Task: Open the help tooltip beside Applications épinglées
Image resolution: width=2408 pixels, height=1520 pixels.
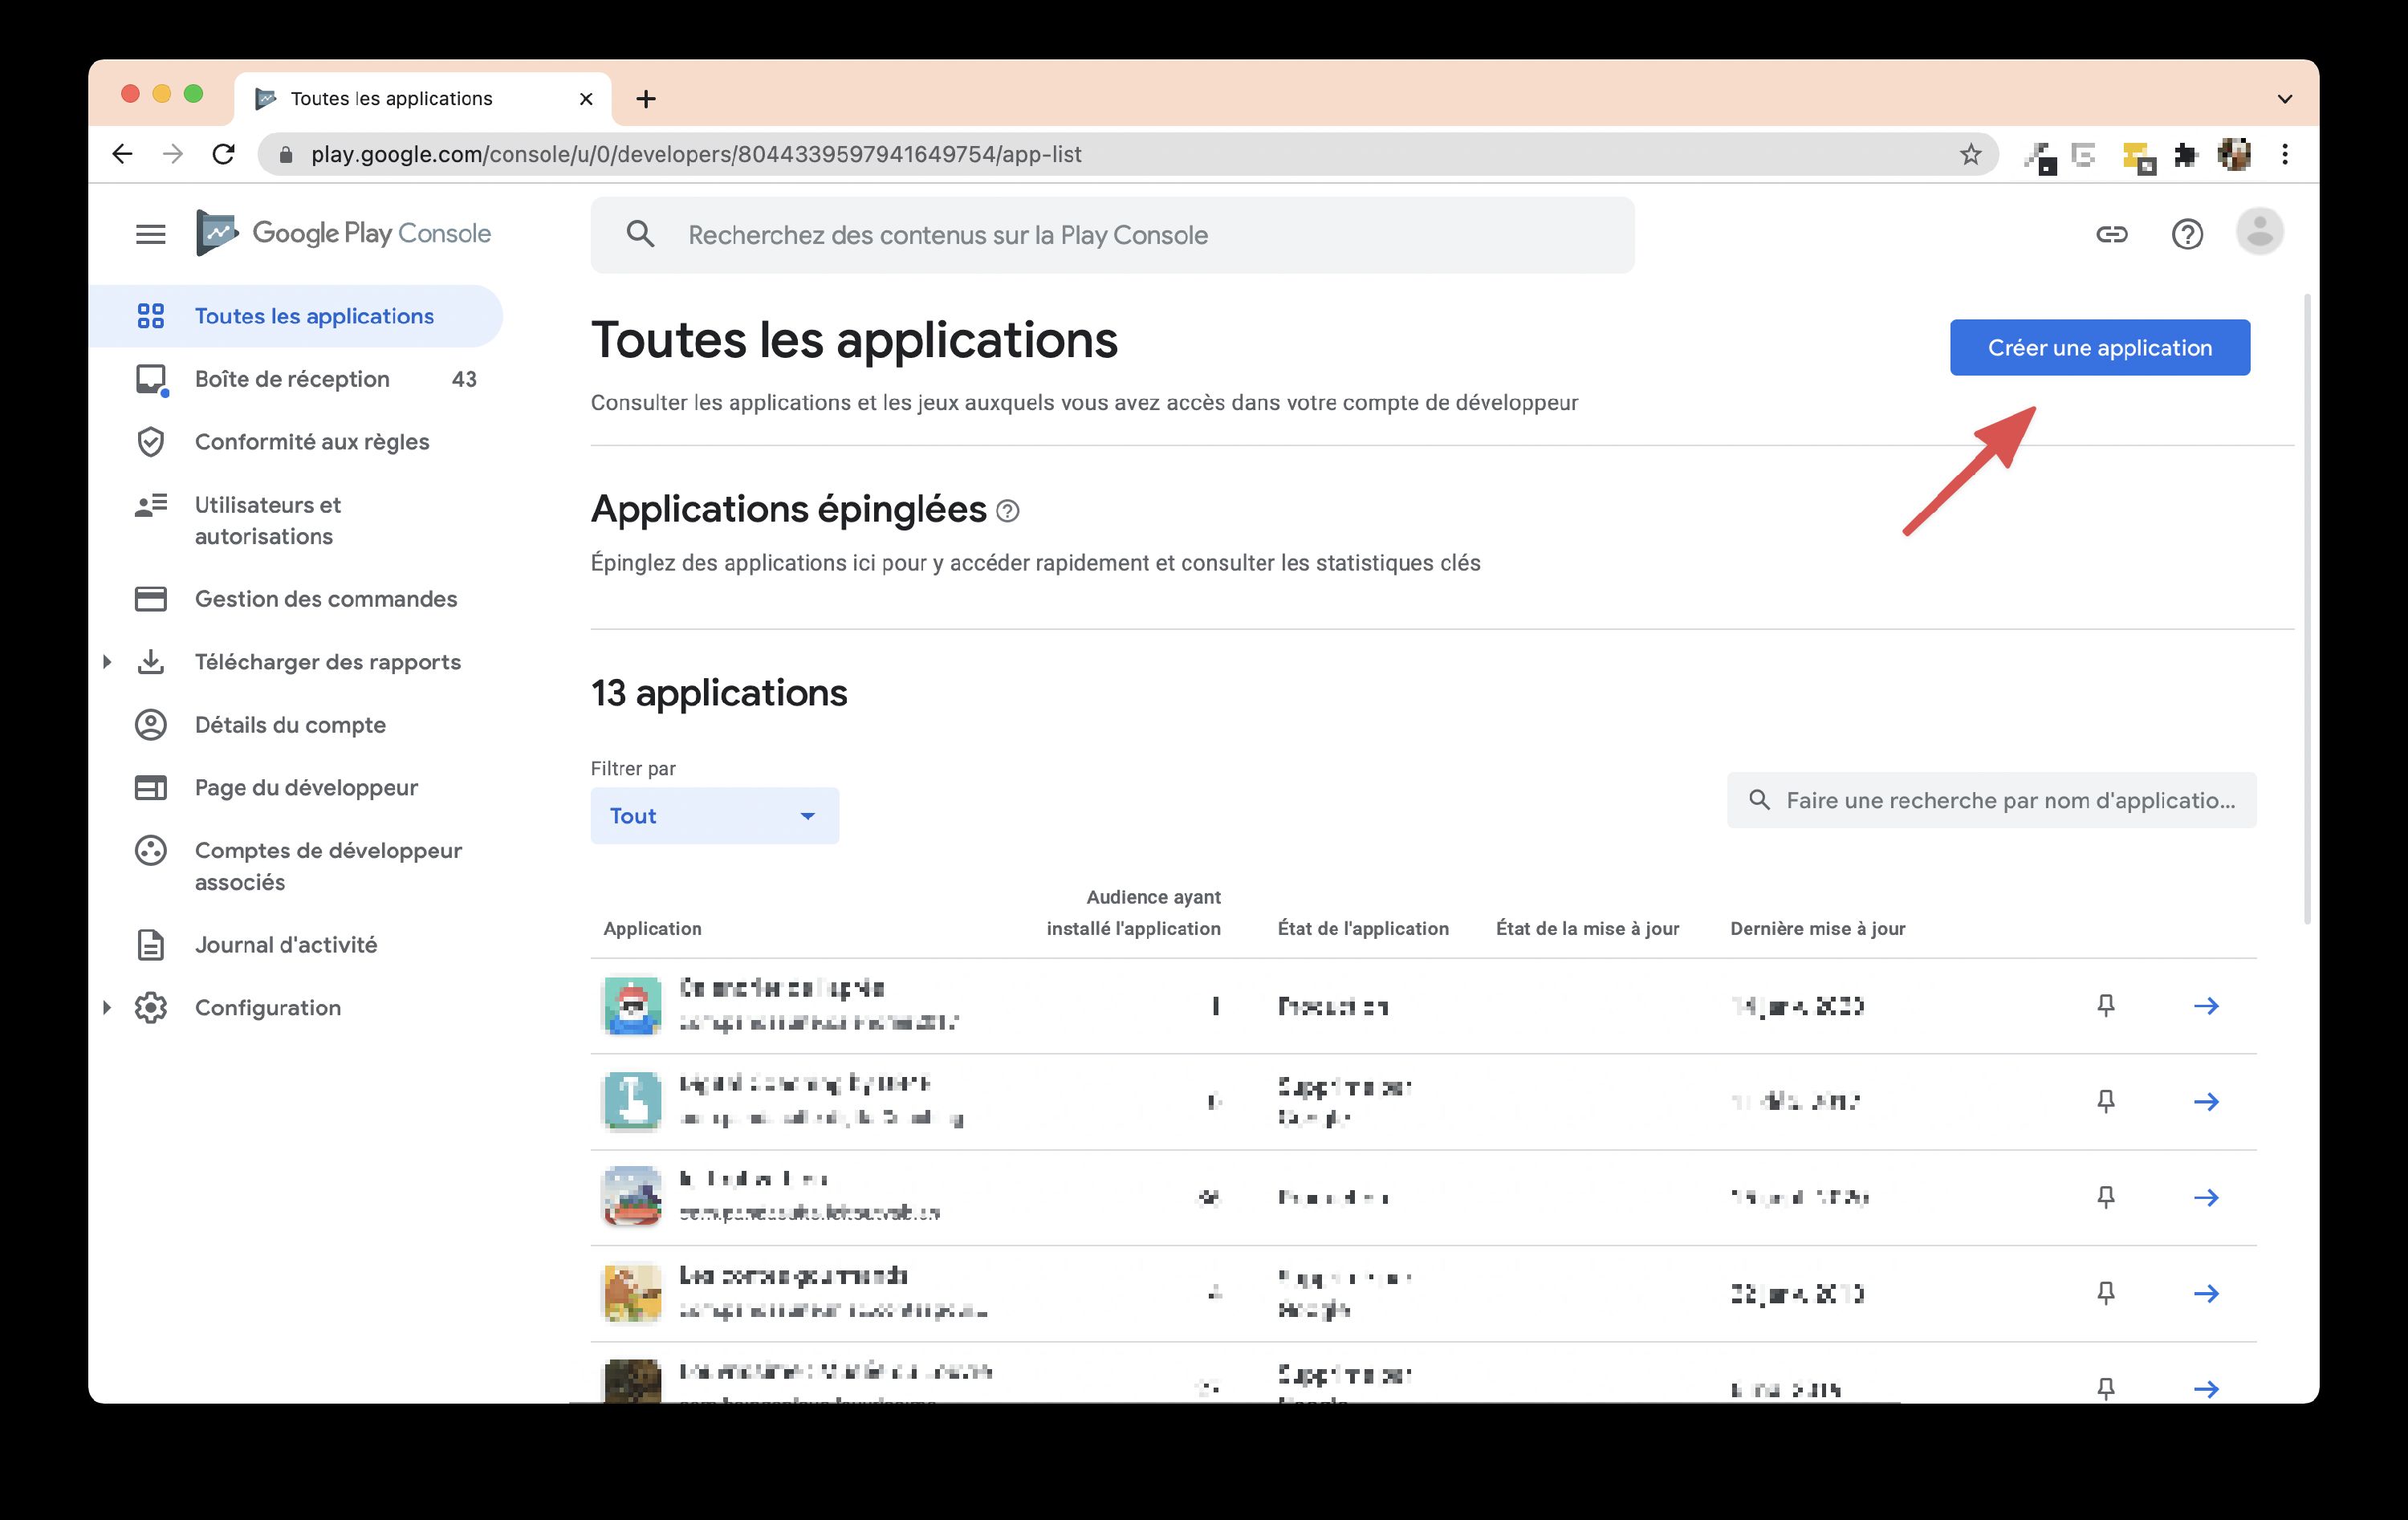Action: [1007, 510]
